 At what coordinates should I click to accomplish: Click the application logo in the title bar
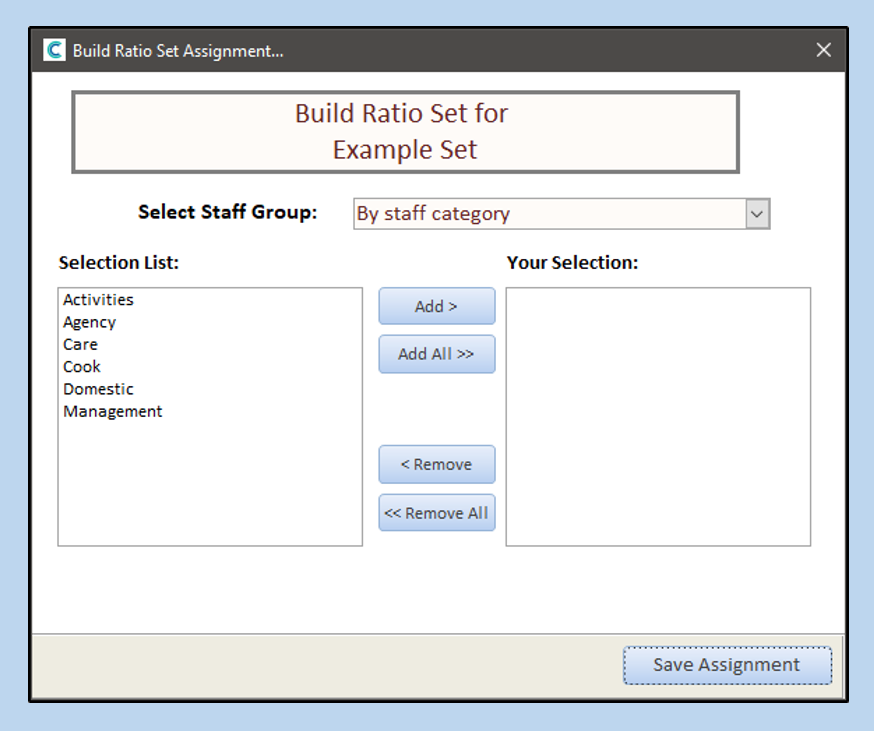[x=54, y=50]
